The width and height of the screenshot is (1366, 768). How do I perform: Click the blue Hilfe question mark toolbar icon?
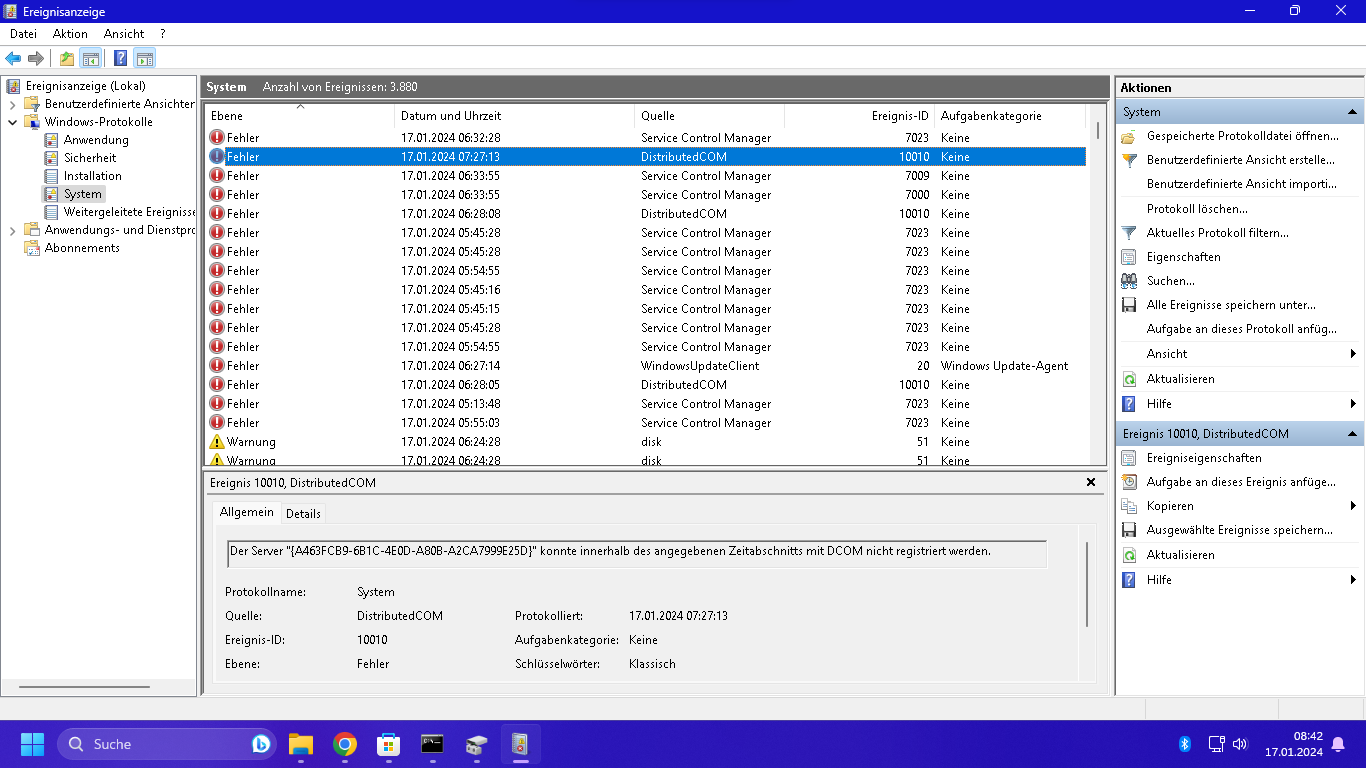click(120, 58)
